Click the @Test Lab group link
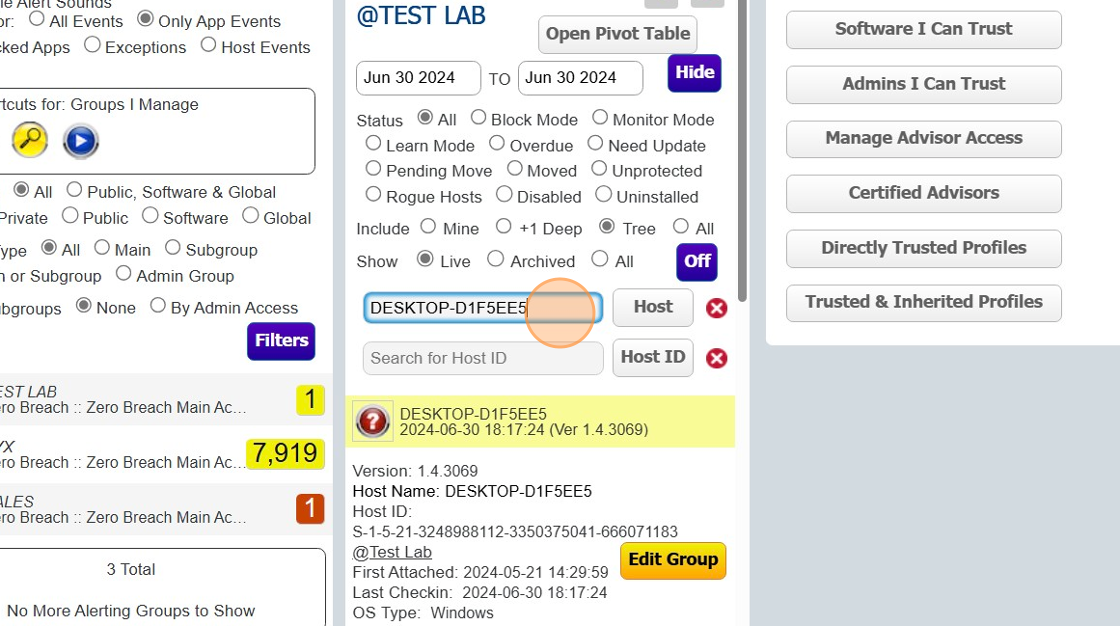 click(x=392, y=552)
